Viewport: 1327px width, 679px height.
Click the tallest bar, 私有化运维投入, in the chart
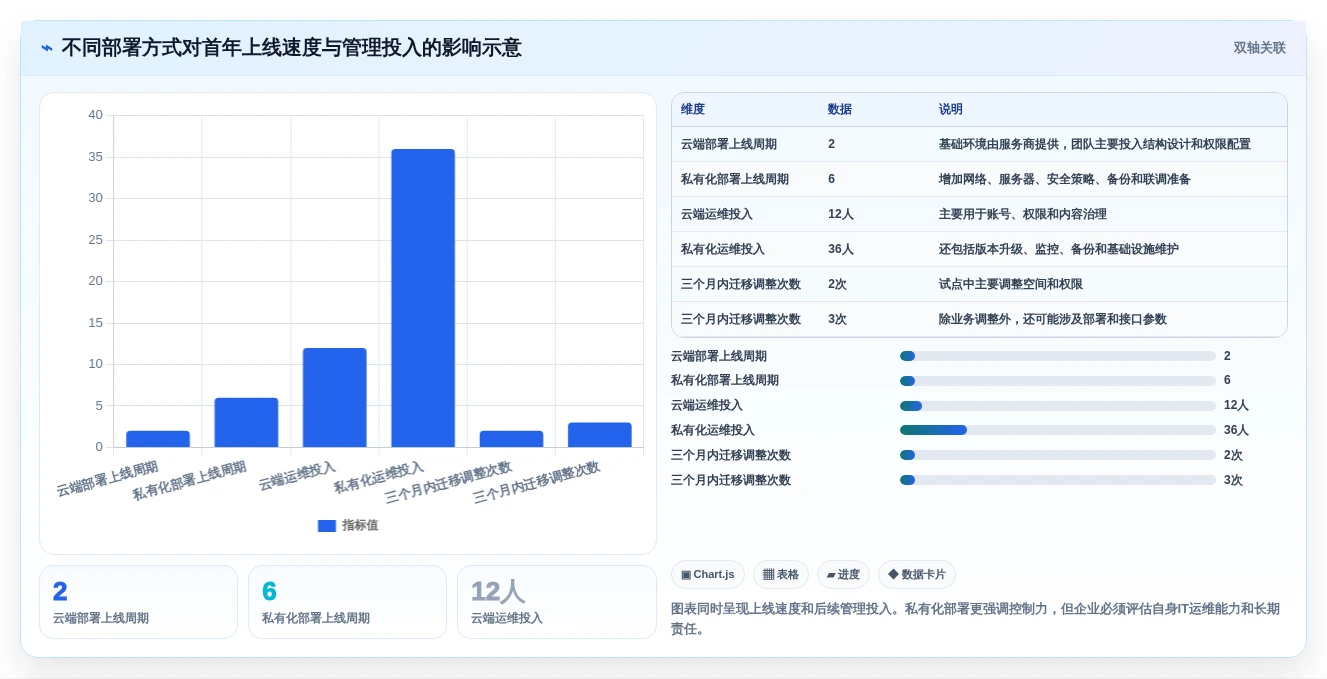423,298
